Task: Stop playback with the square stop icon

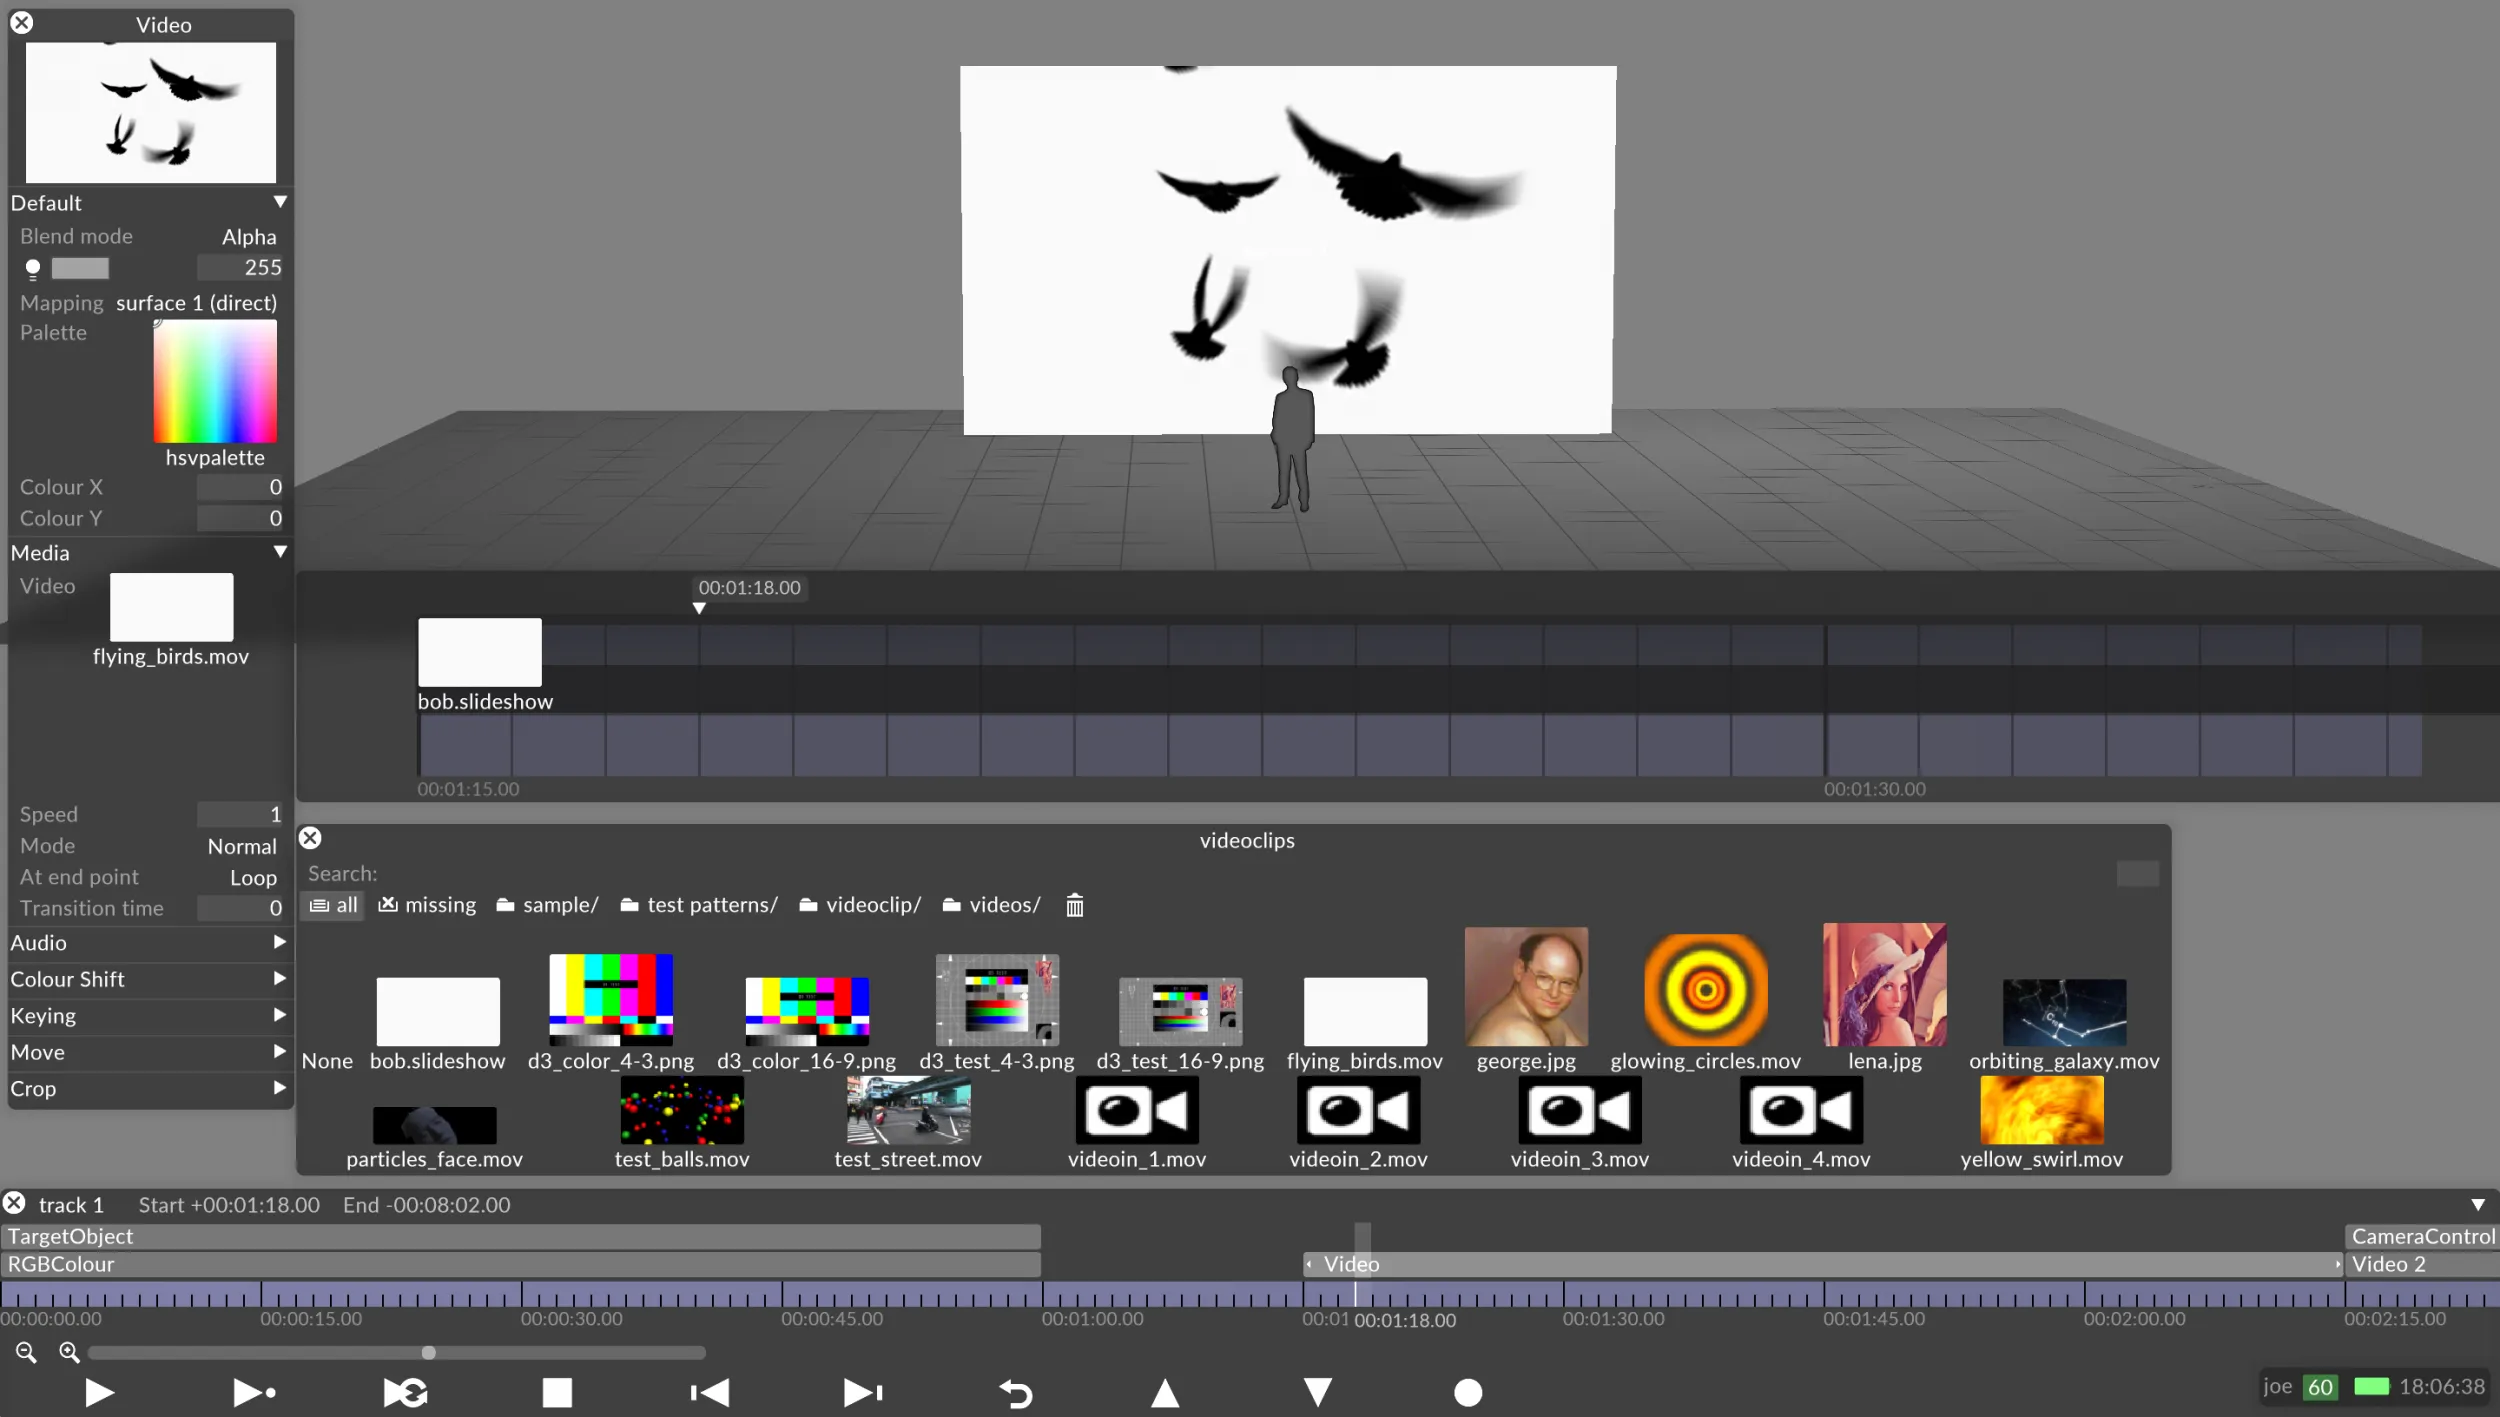Action: click(556, 1392)
